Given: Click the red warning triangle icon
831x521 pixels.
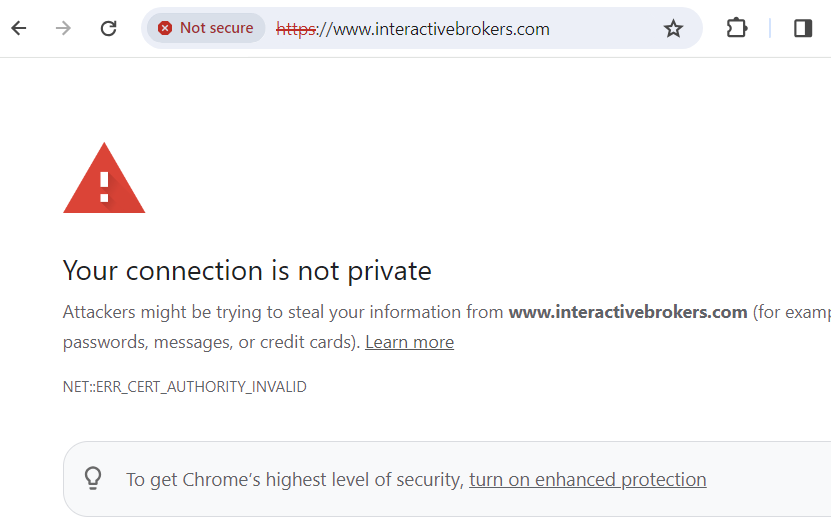Looking at the screenshot, I should [x=104, y=179].
